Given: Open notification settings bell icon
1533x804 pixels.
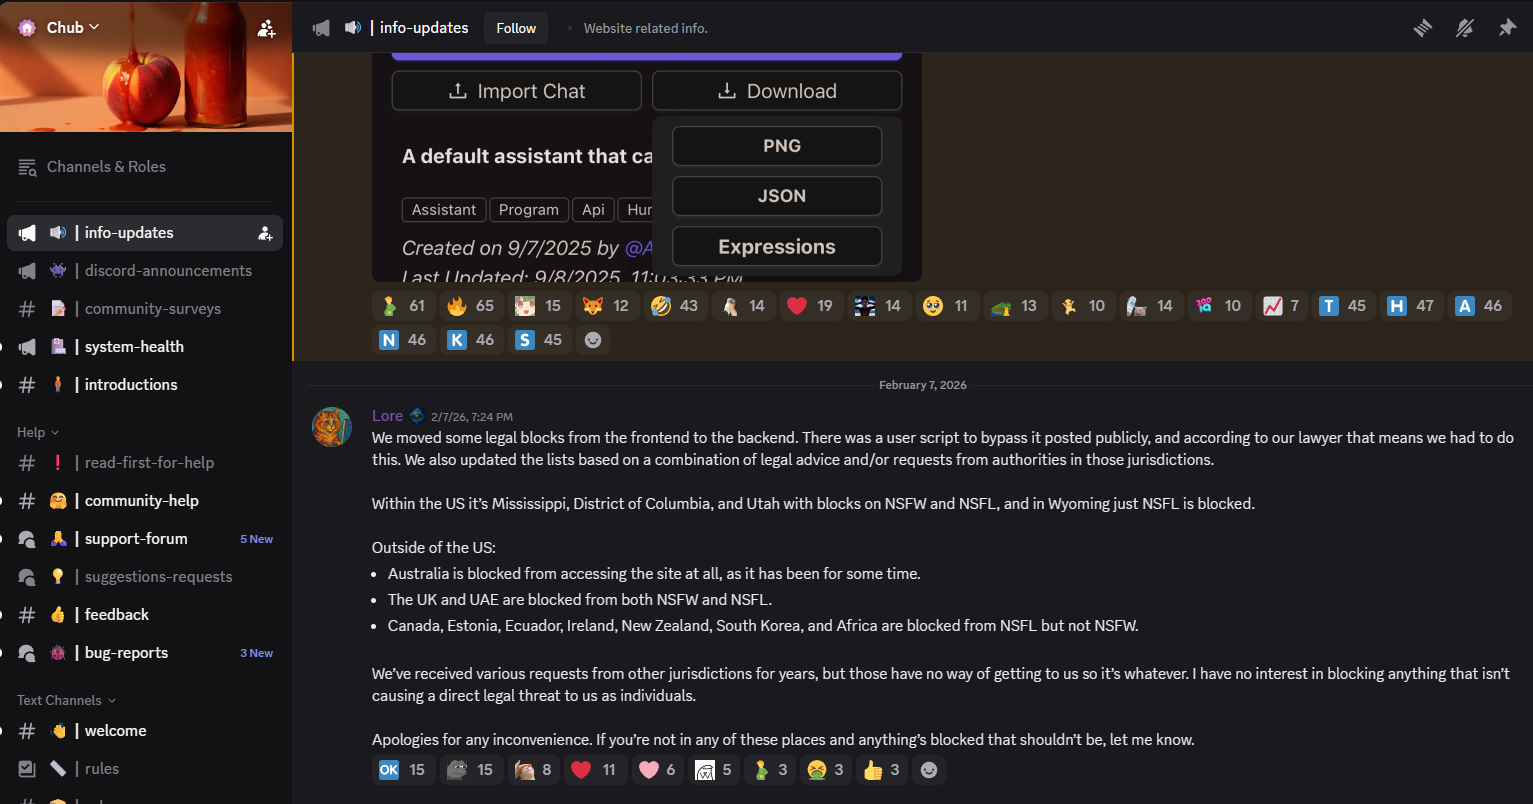Looking at the screenshot, I should [x=1464, y=28].
